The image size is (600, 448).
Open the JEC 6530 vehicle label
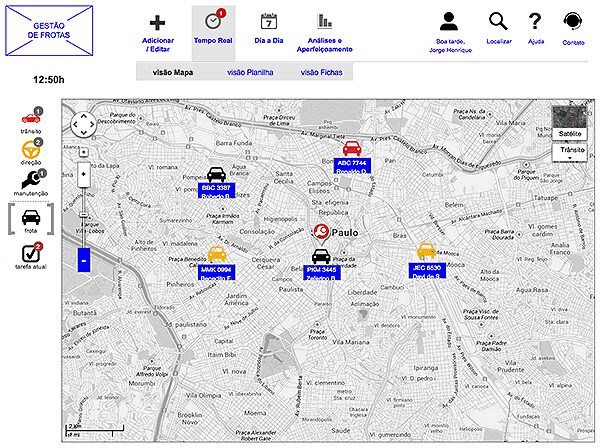coord(427,271)
